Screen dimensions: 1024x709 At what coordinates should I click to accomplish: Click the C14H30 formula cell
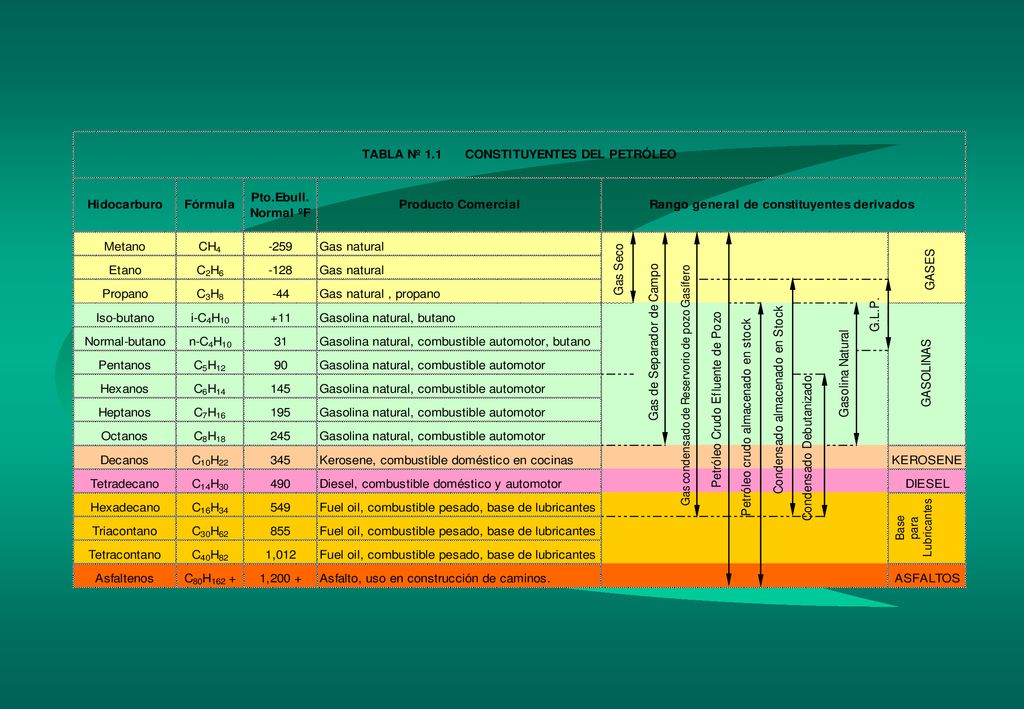(x=210, y=483)
